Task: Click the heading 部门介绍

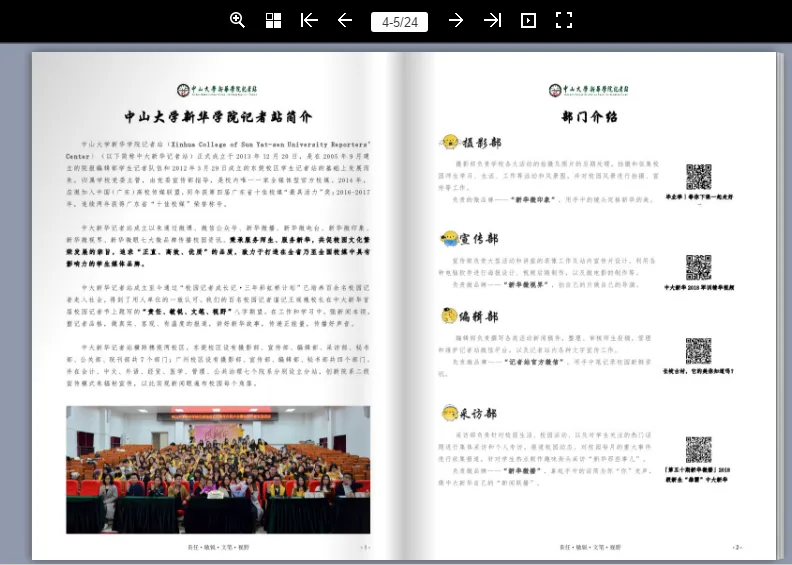Action: coord(589,117)
